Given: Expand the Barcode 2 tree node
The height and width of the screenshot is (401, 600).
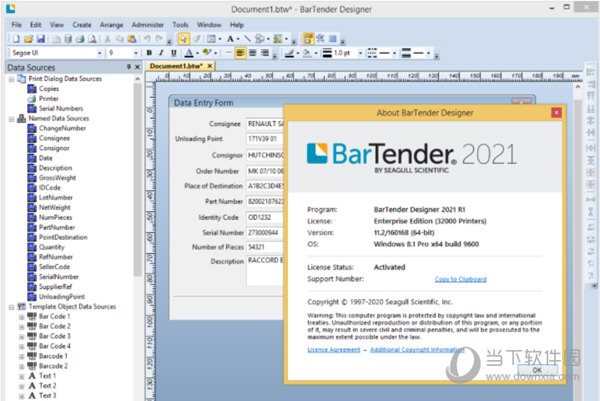Looking at the screenshot, I should point(21,366).
